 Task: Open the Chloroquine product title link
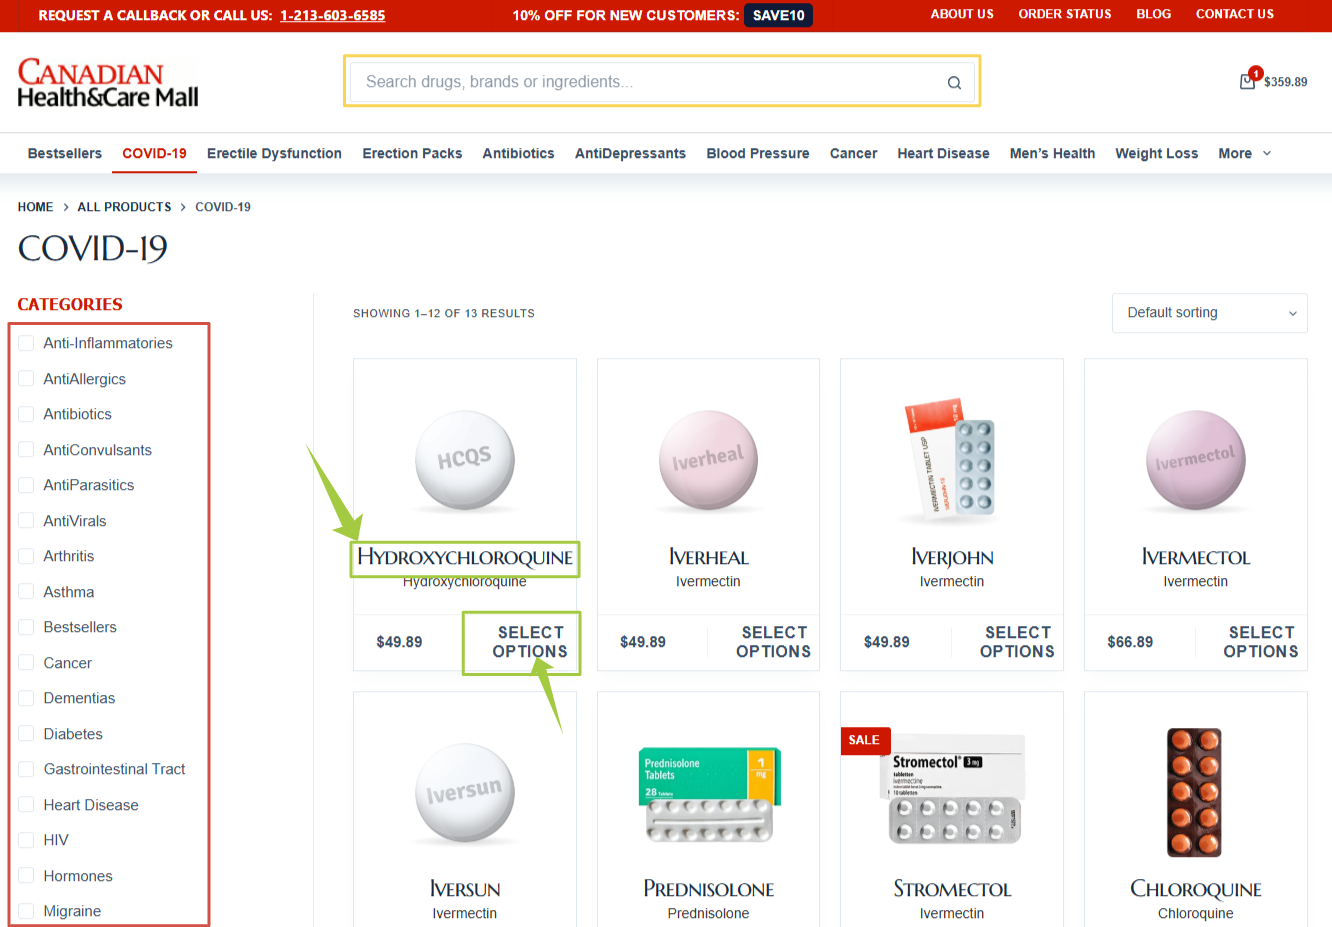coord(1196,889)
